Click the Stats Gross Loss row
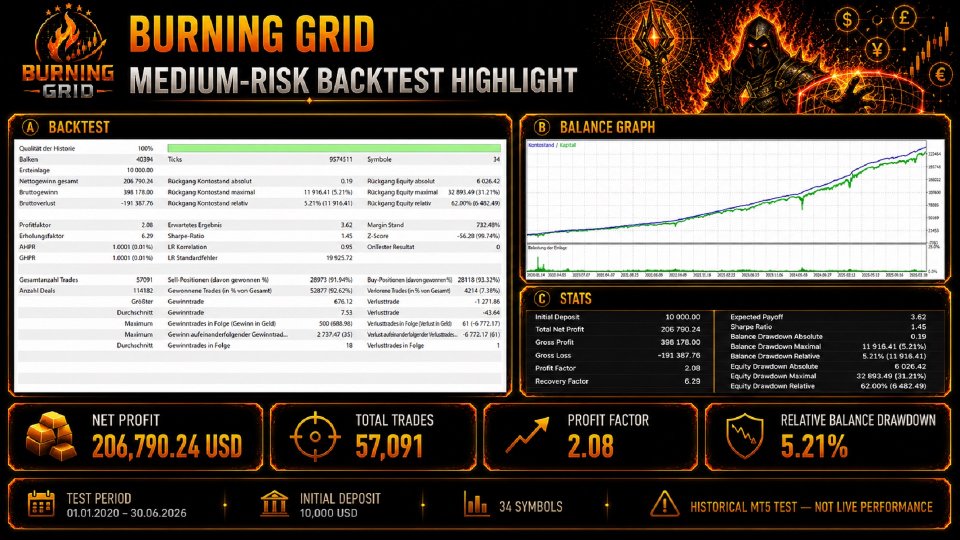 tap(617, 355)
